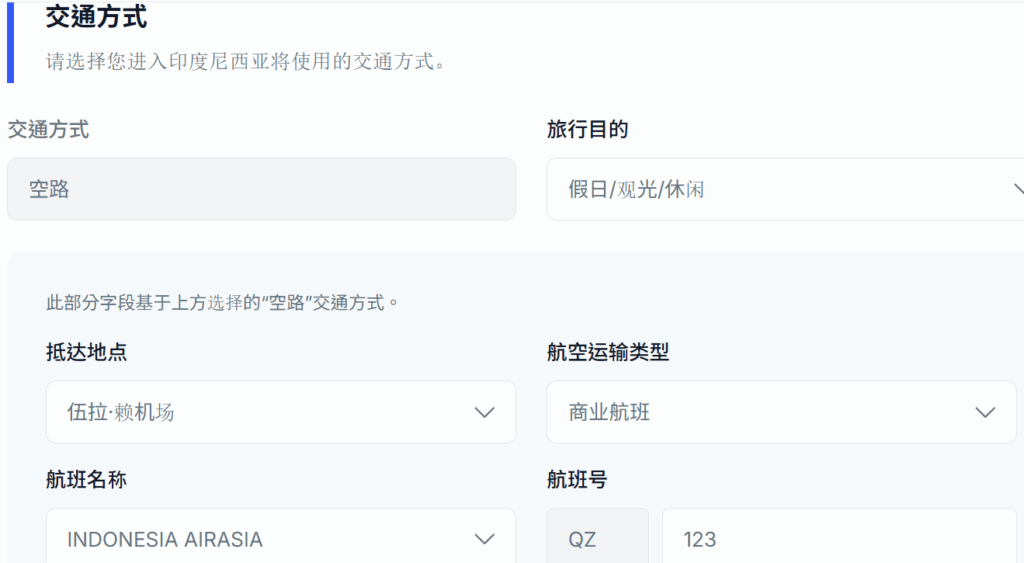Click the chevron arrow in 航空运输类型 dropdown
The height and width of the screenshot is (563, 1024).
(985, 412)
